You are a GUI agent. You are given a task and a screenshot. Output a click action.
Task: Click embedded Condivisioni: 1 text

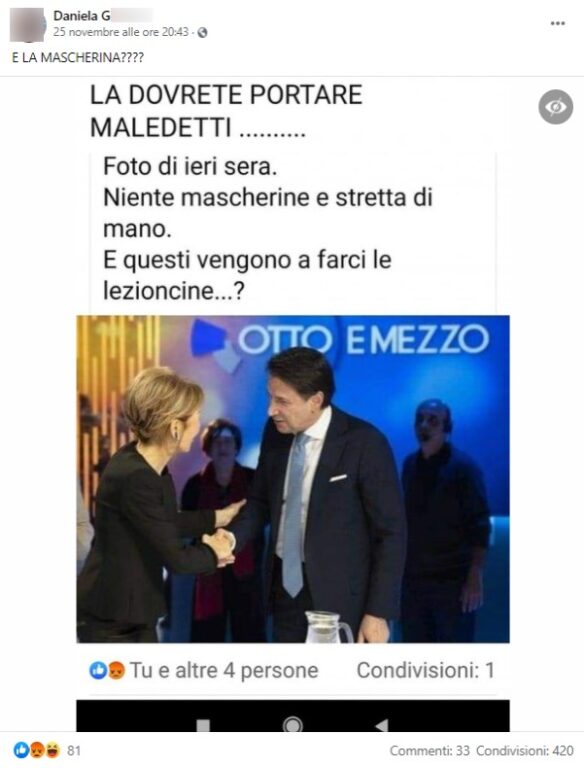coord(426,671)
